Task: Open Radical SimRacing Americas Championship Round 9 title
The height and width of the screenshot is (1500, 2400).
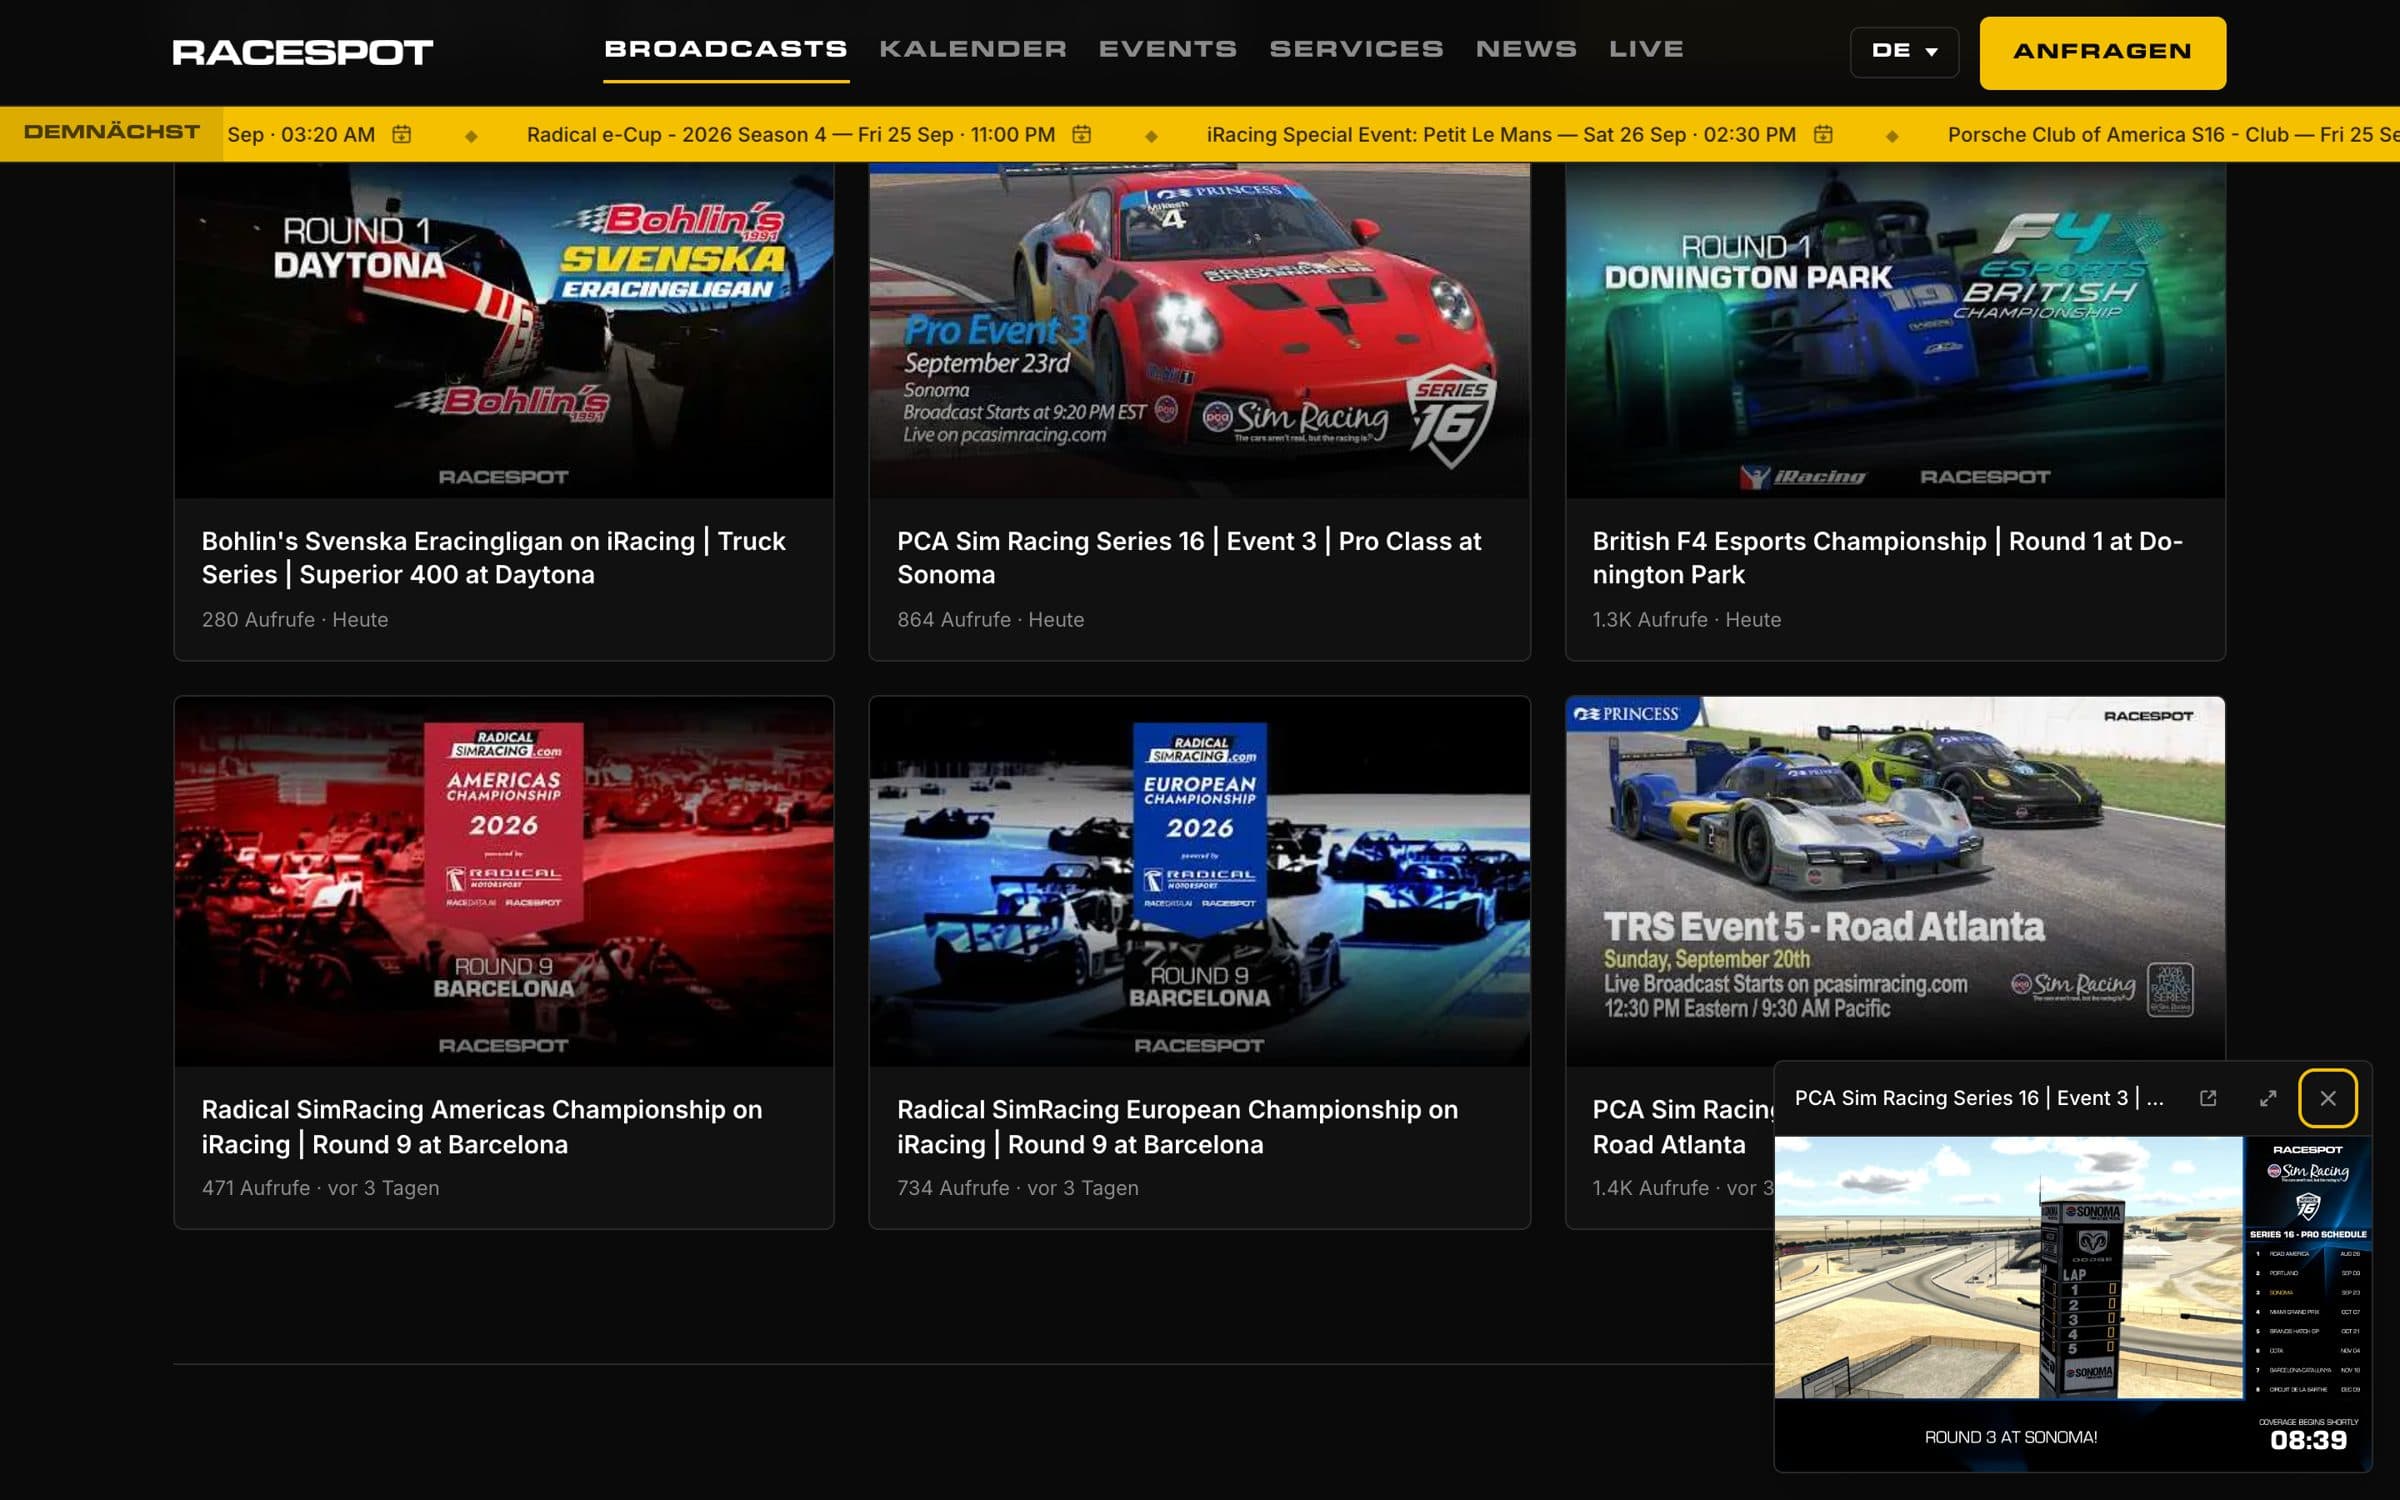Action: tap(482, 1127)
